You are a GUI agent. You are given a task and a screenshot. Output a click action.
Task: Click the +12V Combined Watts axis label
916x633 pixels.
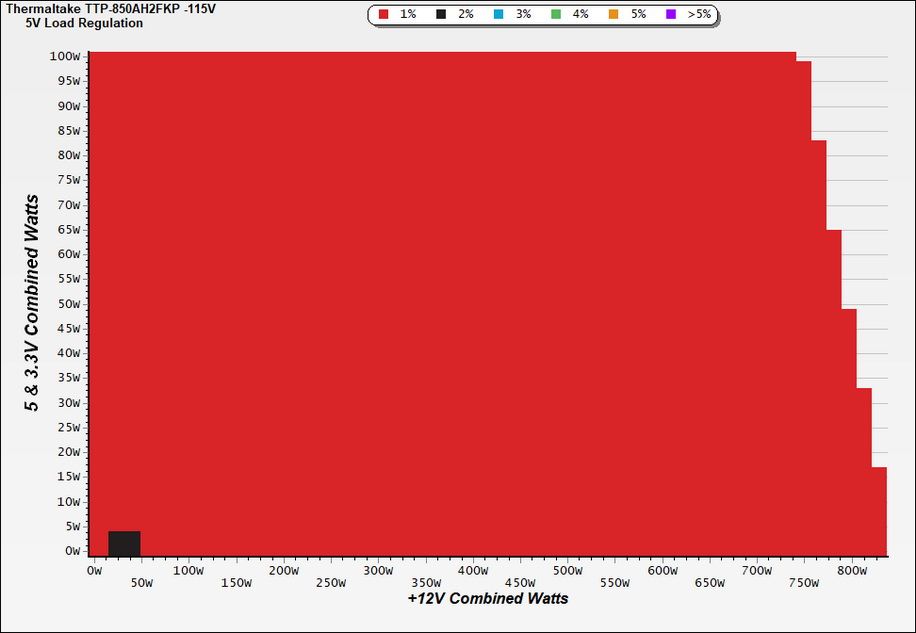click(488, 599)
